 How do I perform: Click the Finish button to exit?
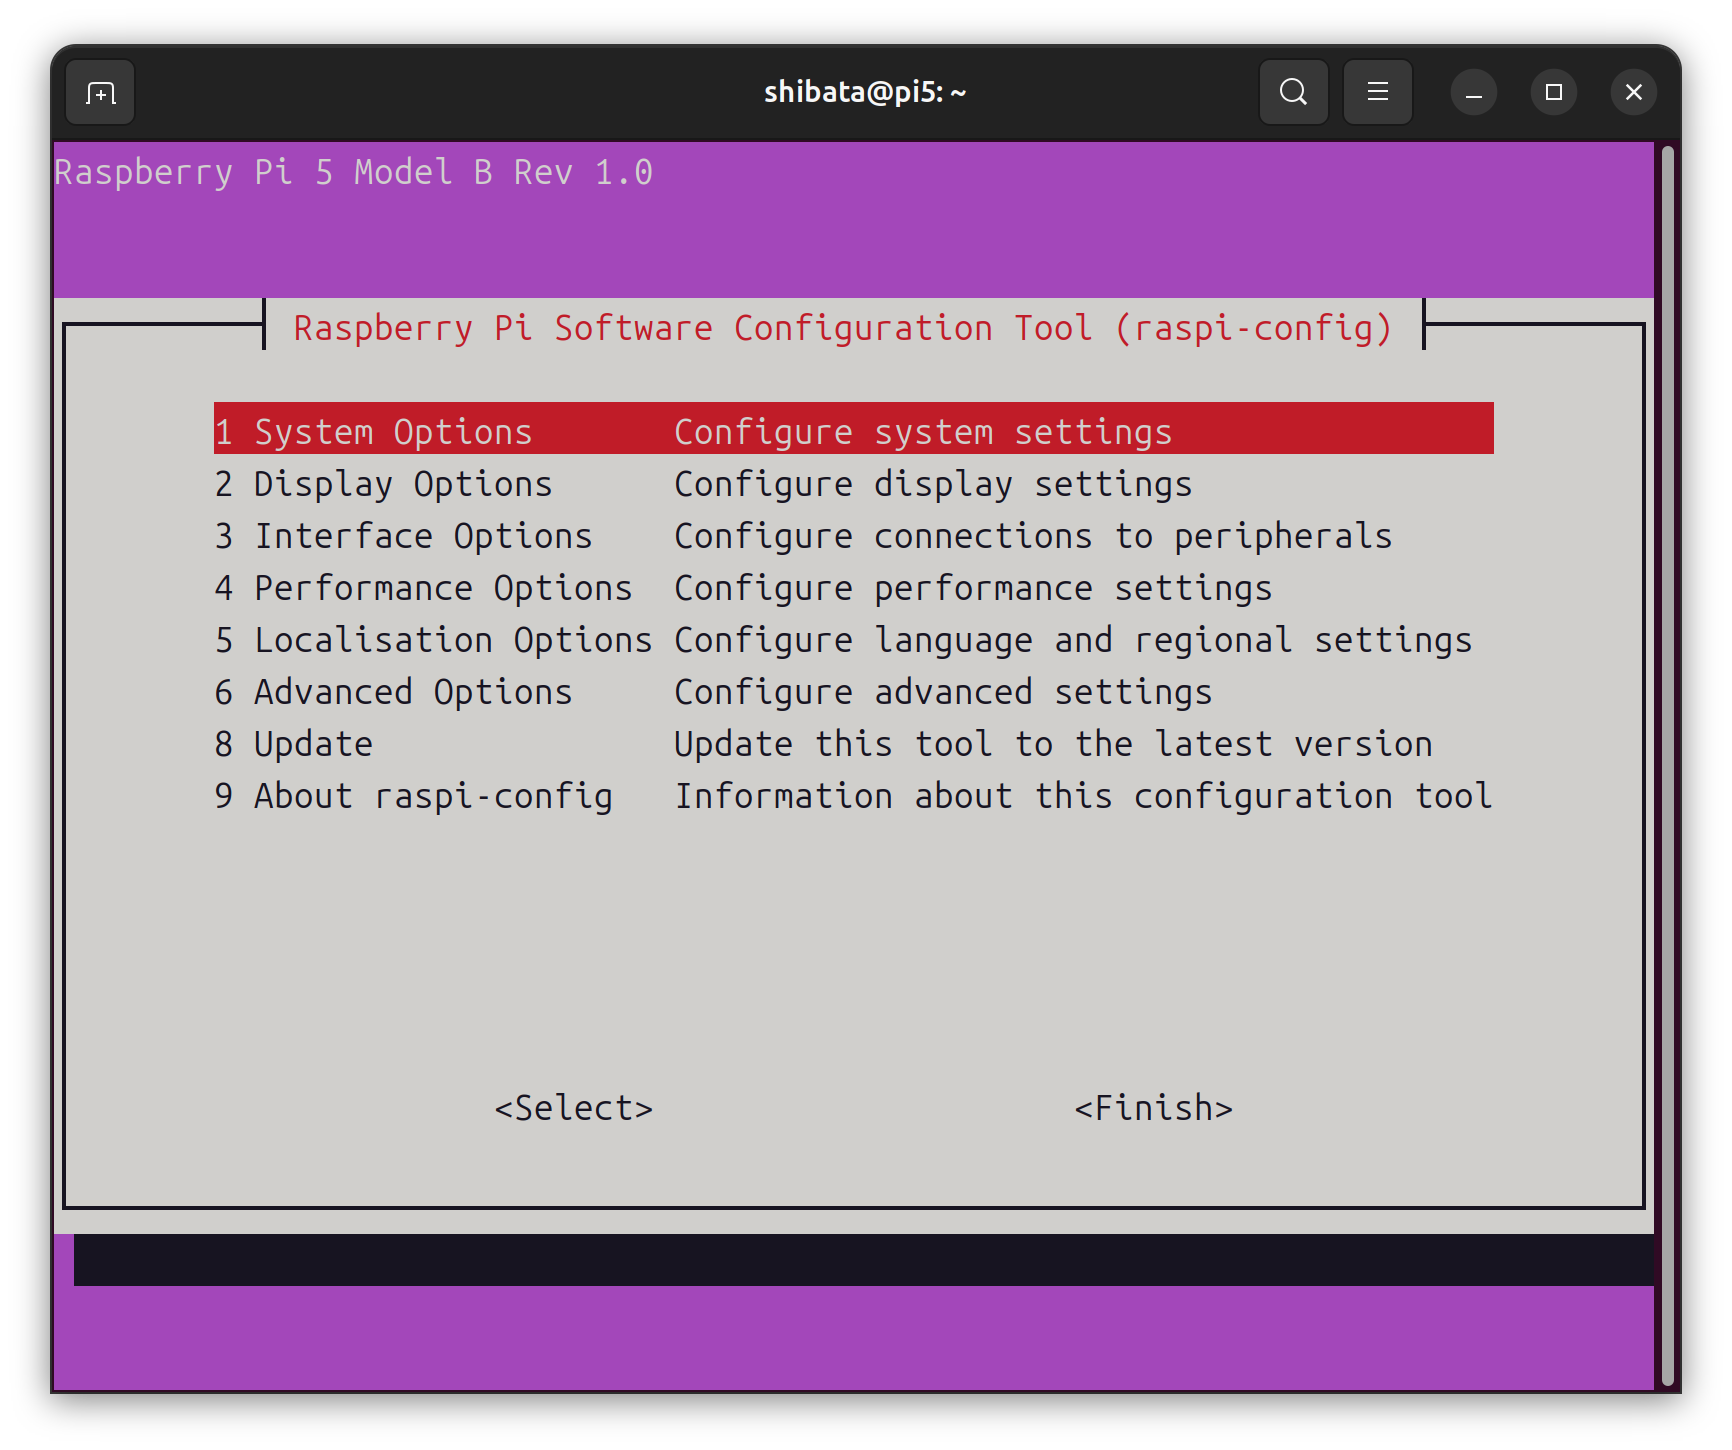[x=1152, y=1107]
